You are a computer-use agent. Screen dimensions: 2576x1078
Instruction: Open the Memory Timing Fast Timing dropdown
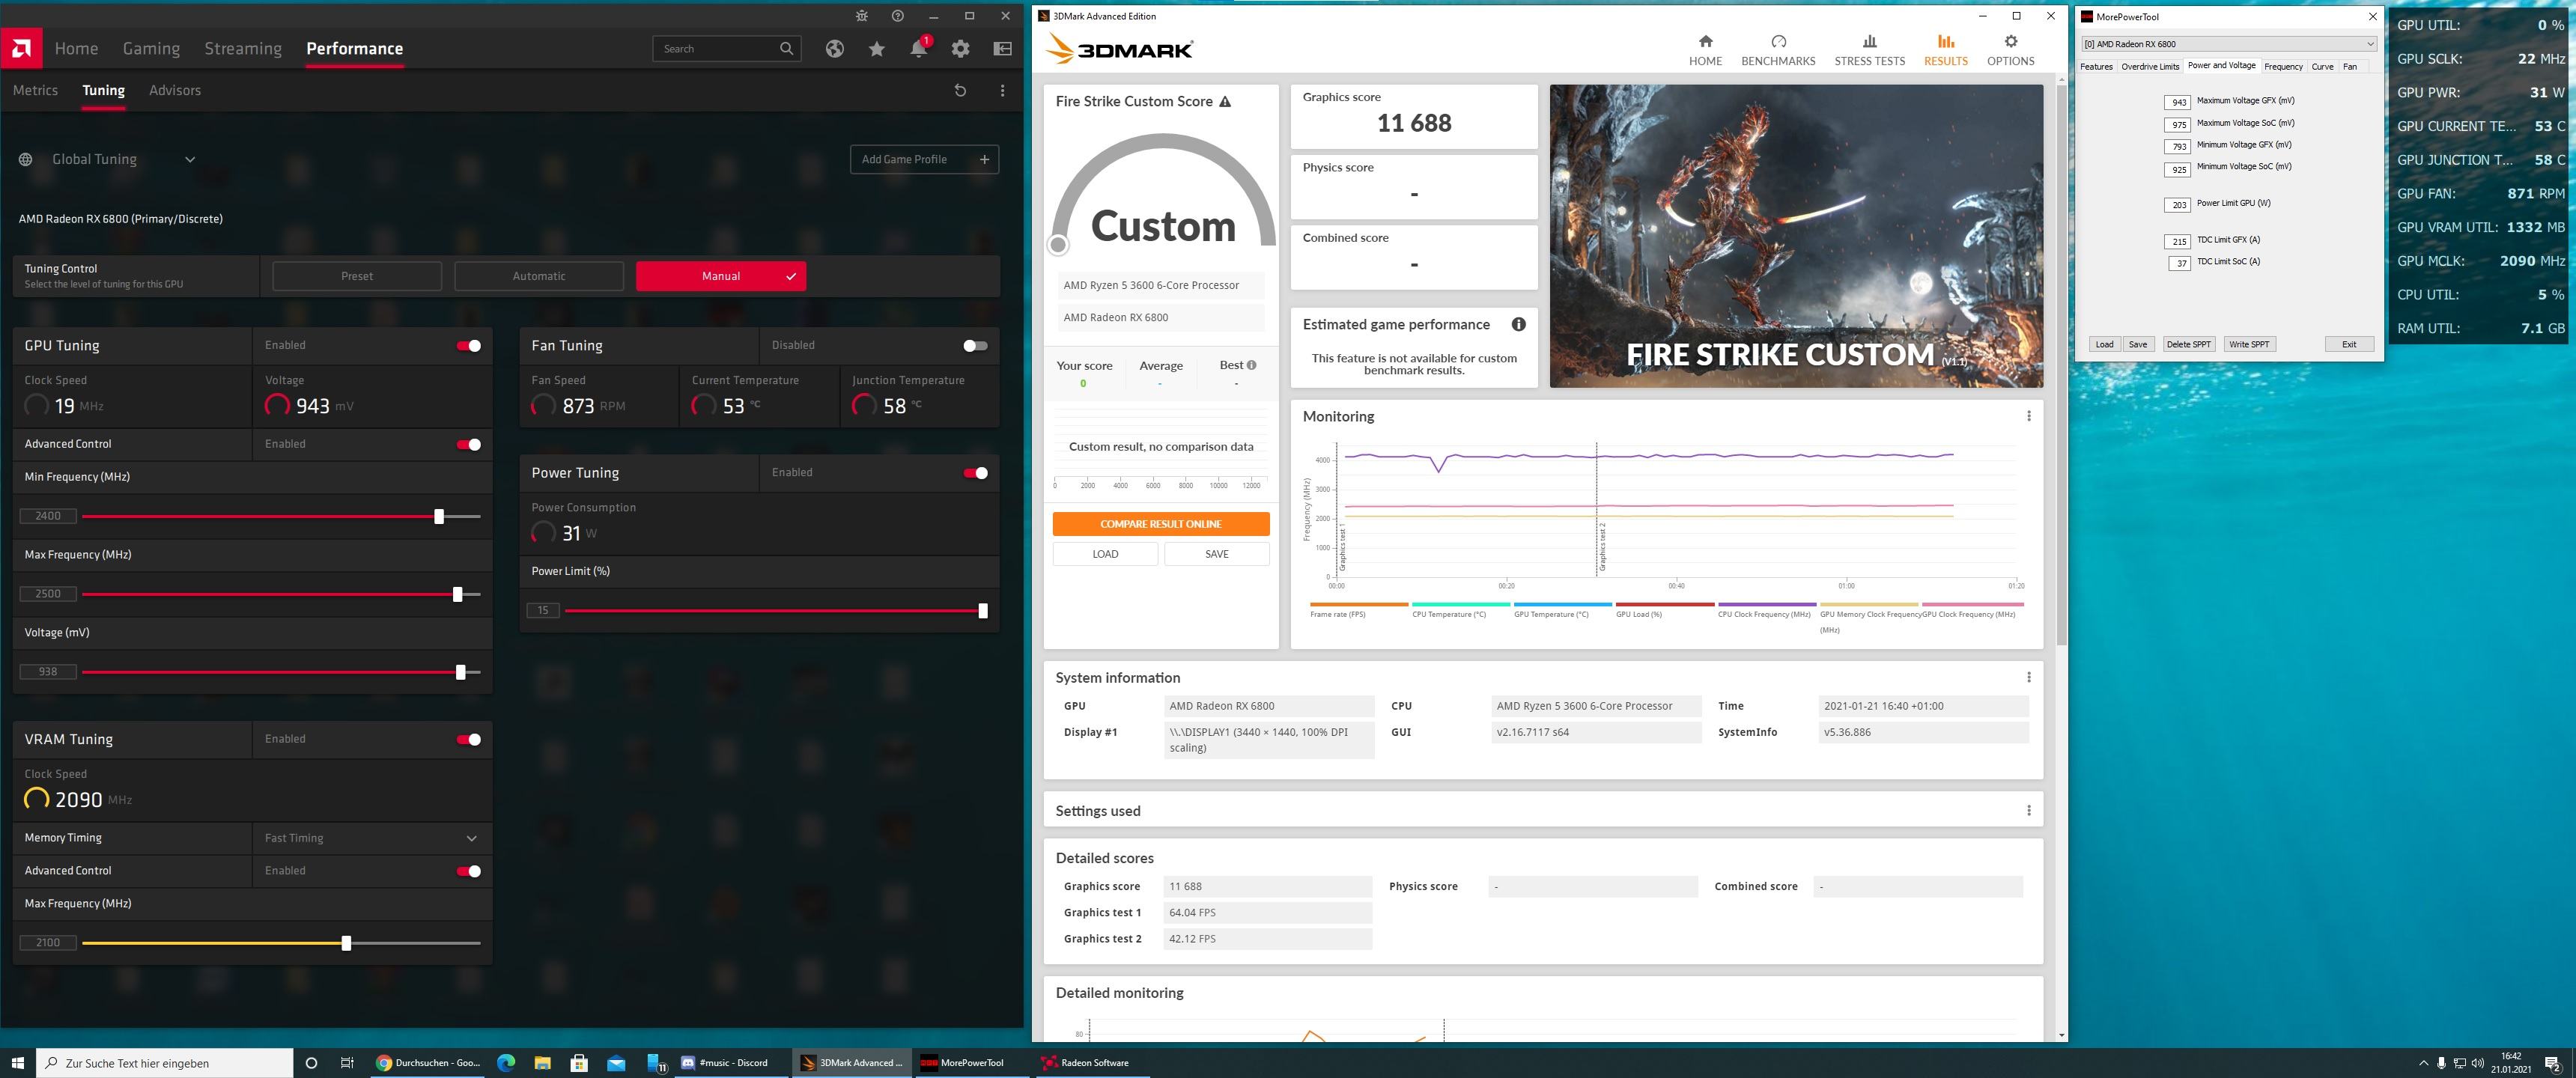(371, 838)
